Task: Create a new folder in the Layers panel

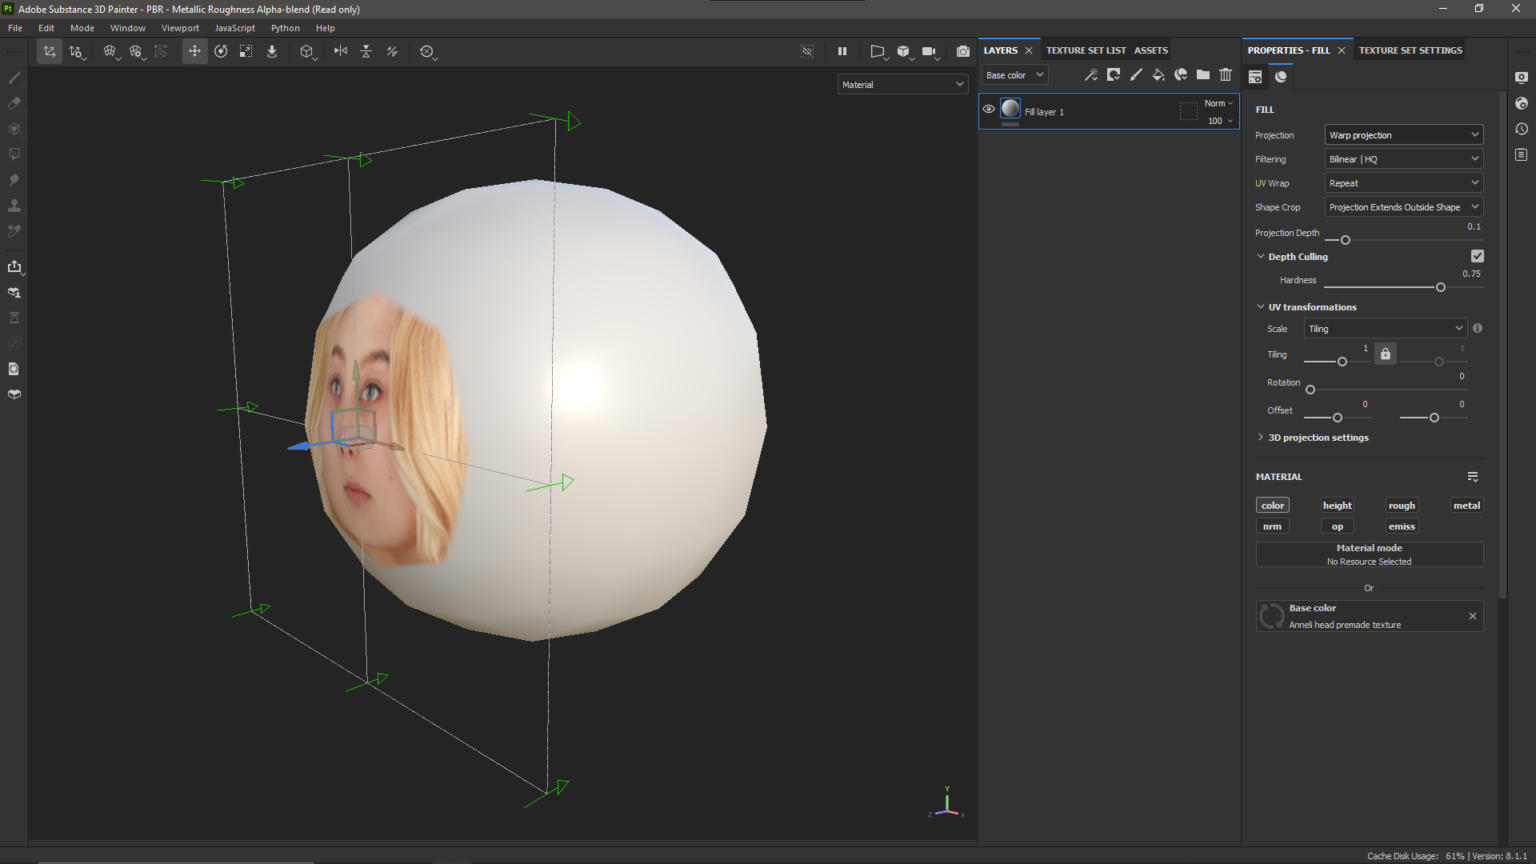Action: click(x=1203, y=74)
